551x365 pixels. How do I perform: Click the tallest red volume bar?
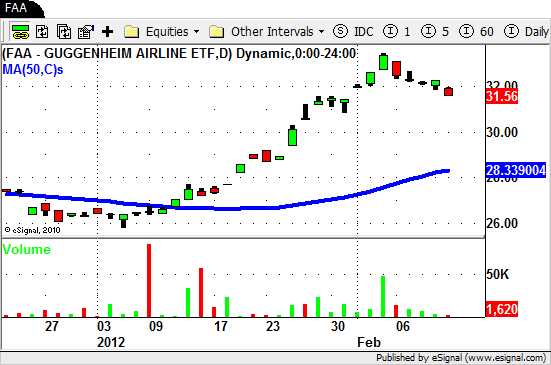click(x=149, y=280)
